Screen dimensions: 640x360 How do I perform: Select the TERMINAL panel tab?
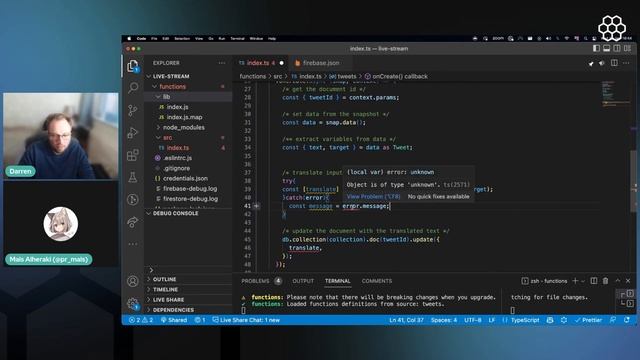(338, 281)
